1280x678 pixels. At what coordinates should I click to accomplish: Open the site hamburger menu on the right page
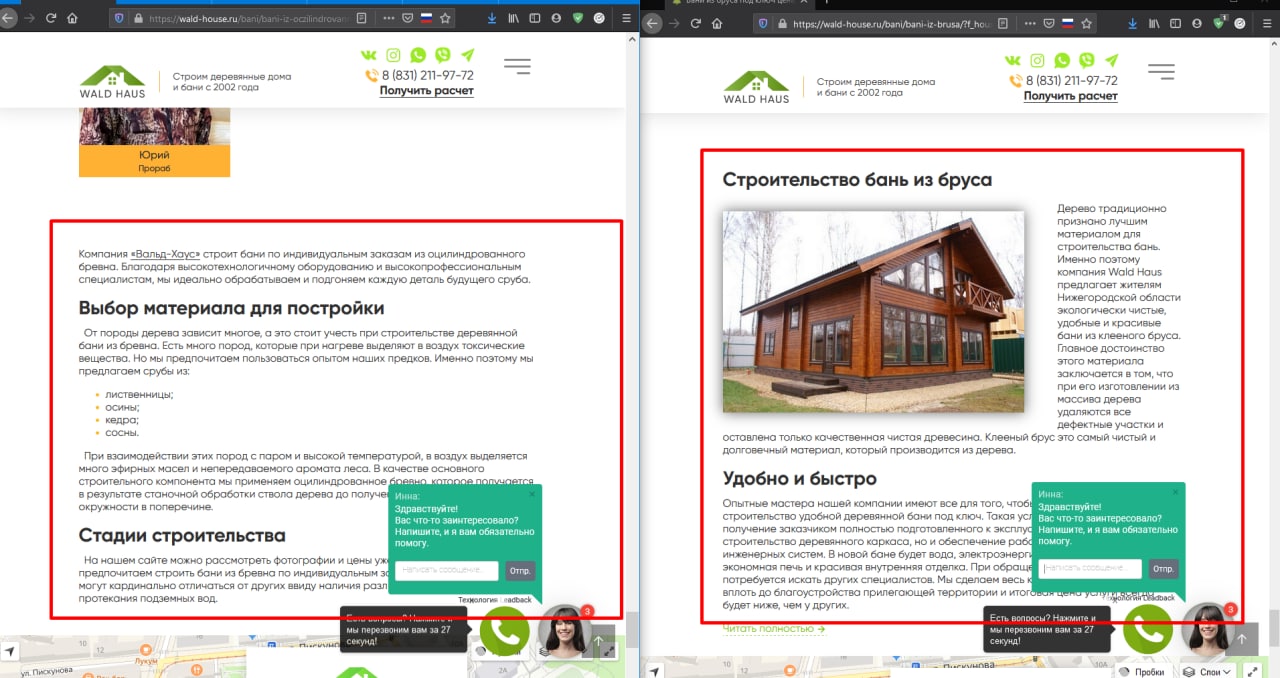coord(1161,72)
